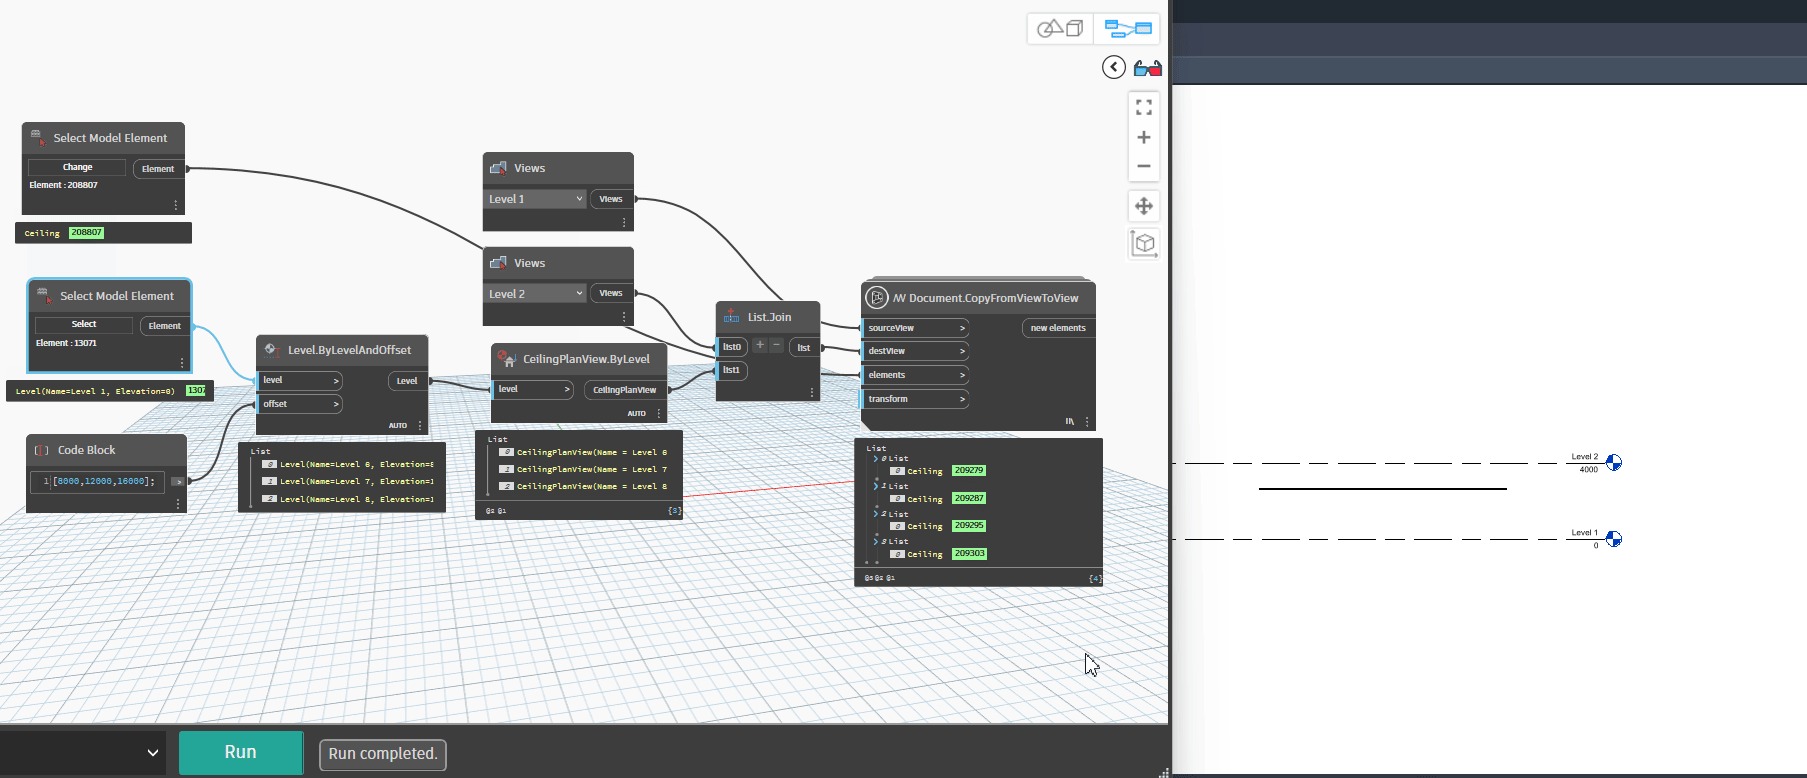Activate the Orbit cube icon
The width and height of the screenshot is (1807, 778).
click(1144, 243)
